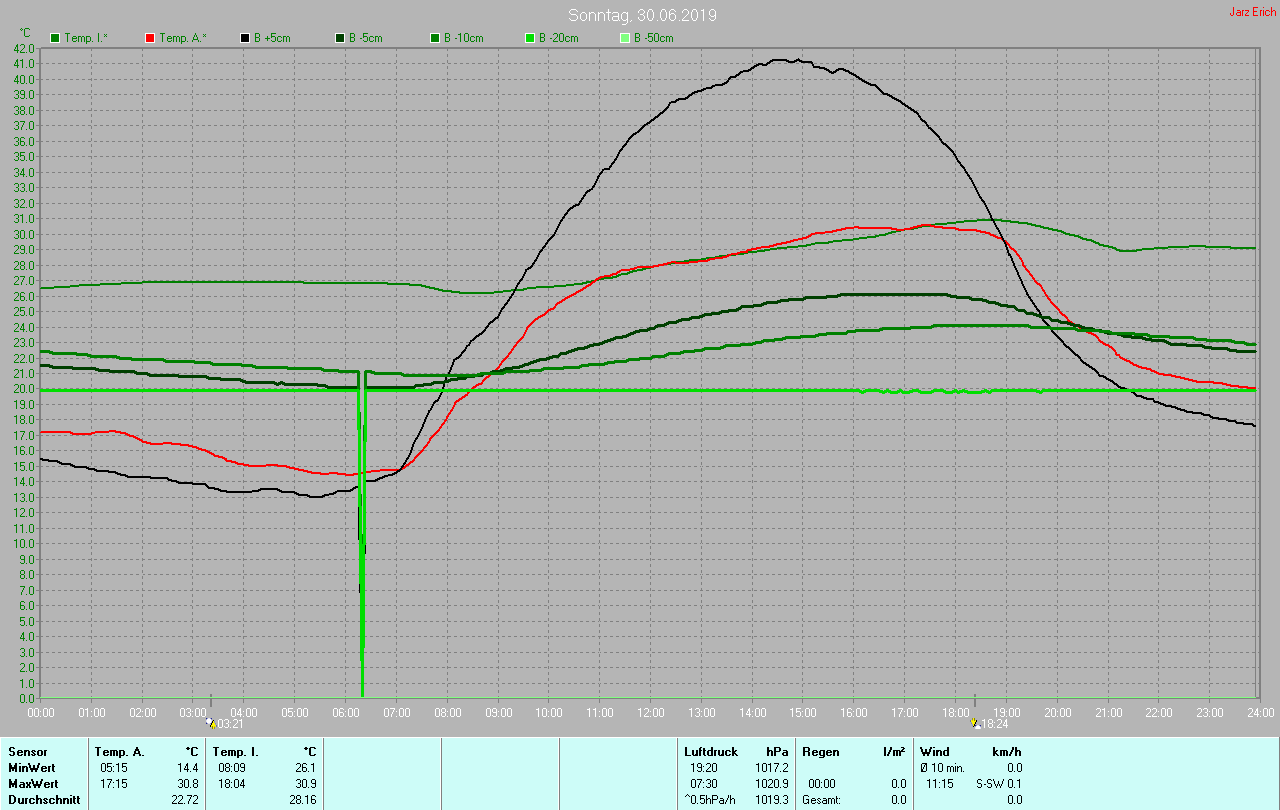Click the B -10cm legend color square
The width and height of the screenshot is (1280, 810).
coord(435,38)
